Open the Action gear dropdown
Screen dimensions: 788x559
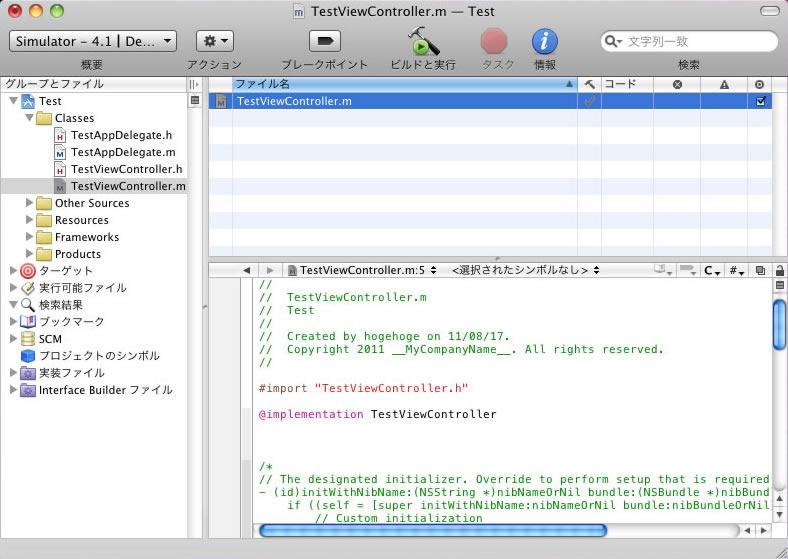point(215,41)
